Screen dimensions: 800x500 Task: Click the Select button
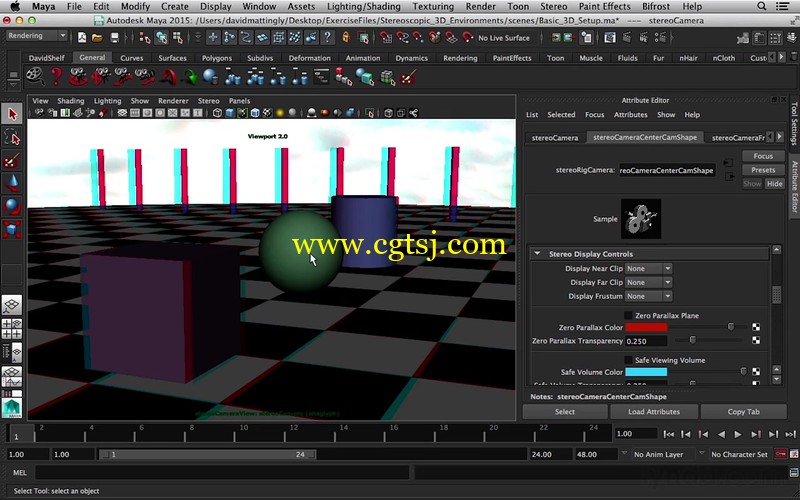[565, 412]
